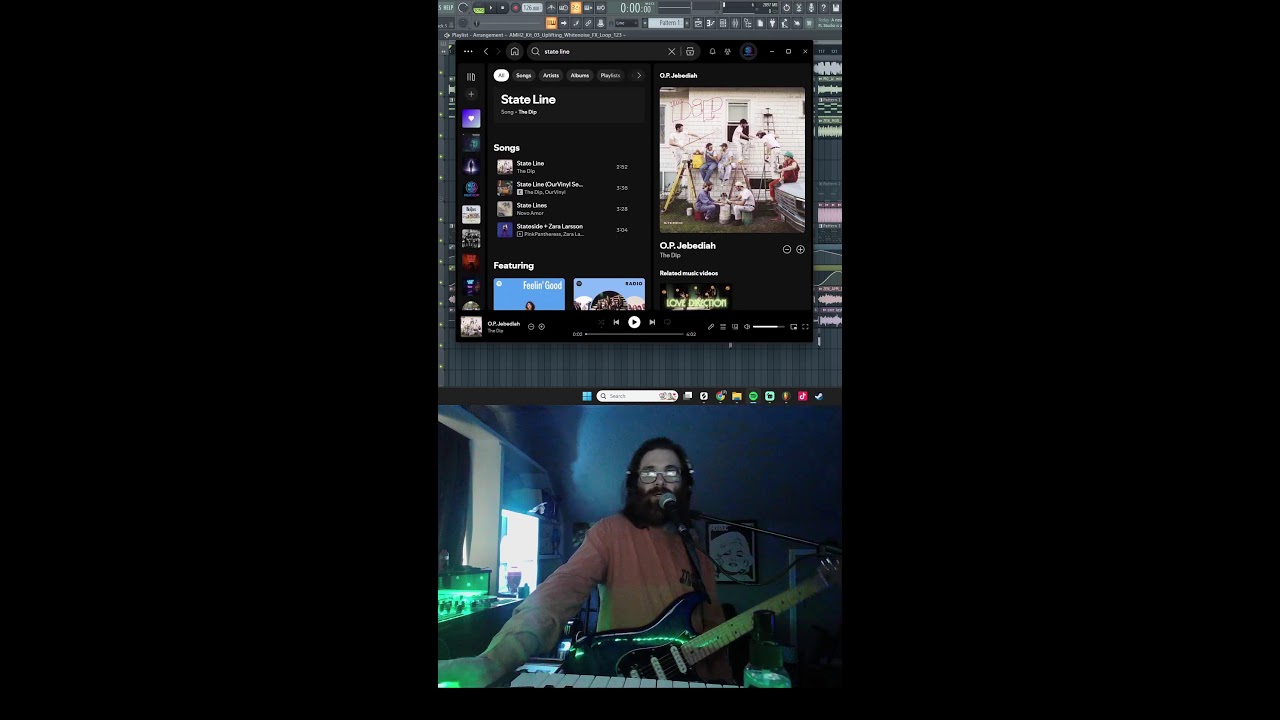
Task: Open The Beatles thumbnail in sidebar
Action: [x=471, y=213]
